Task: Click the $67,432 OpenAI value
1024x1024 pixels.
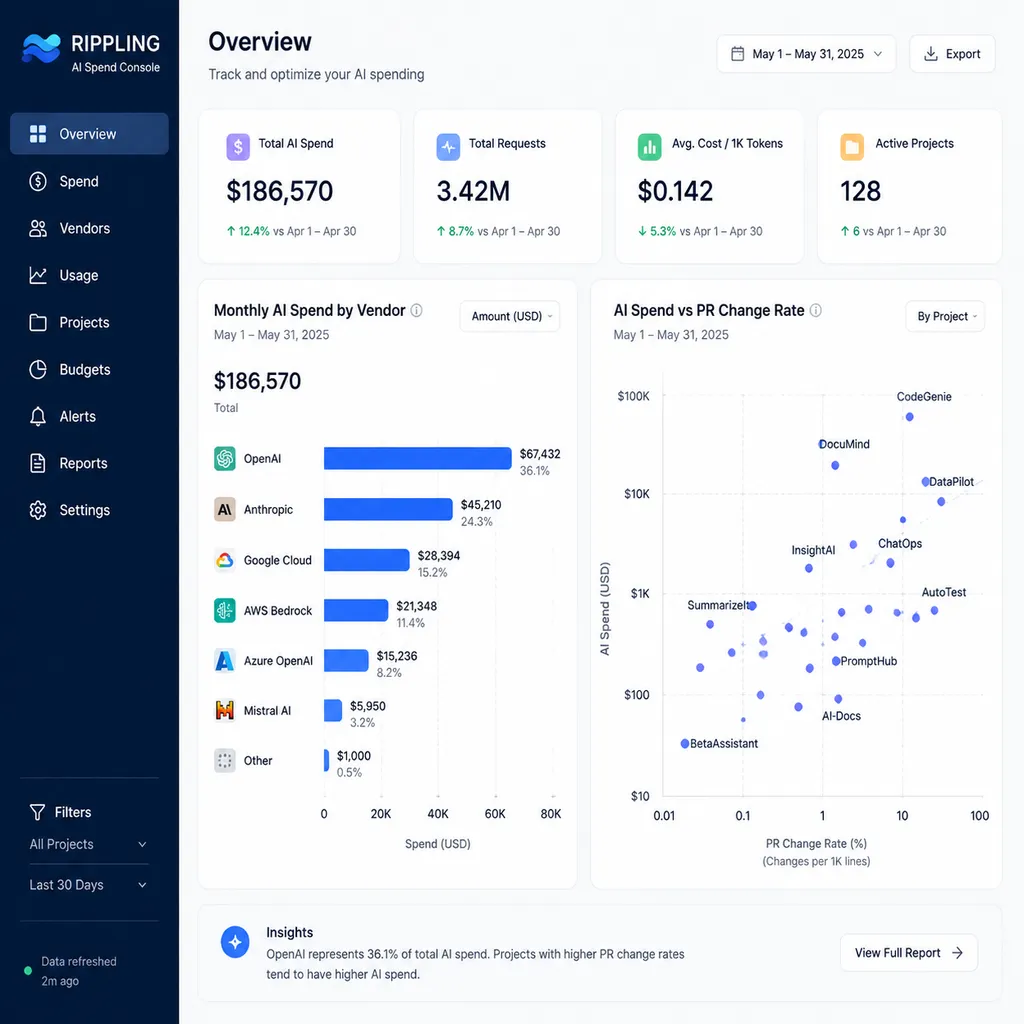Action: coord(539,454)
